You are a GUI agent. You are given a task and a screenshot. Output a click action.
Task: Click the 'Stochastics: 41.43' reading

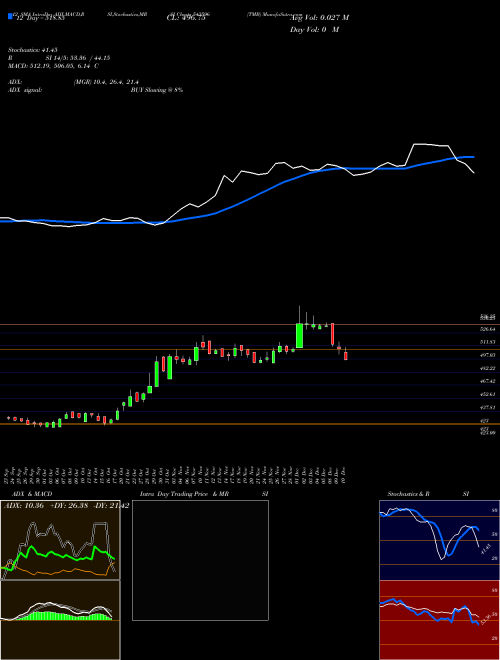[32, 50]
